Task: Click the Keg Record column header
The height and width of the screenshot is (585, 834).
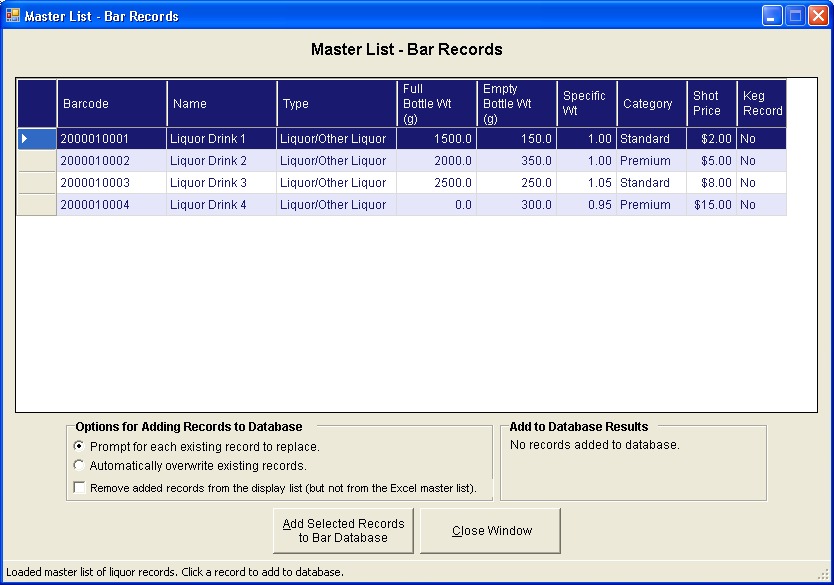Action: tap(761, 104)
